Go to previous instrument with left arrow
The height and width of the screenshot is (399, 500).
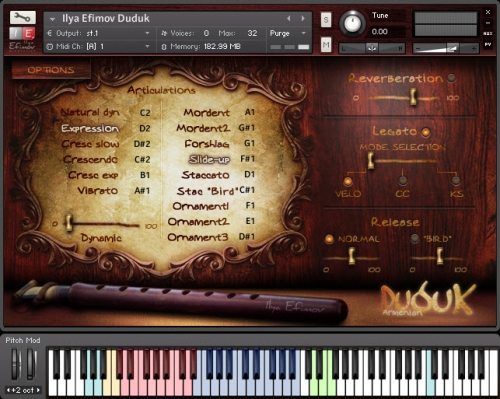click(289, 18)
